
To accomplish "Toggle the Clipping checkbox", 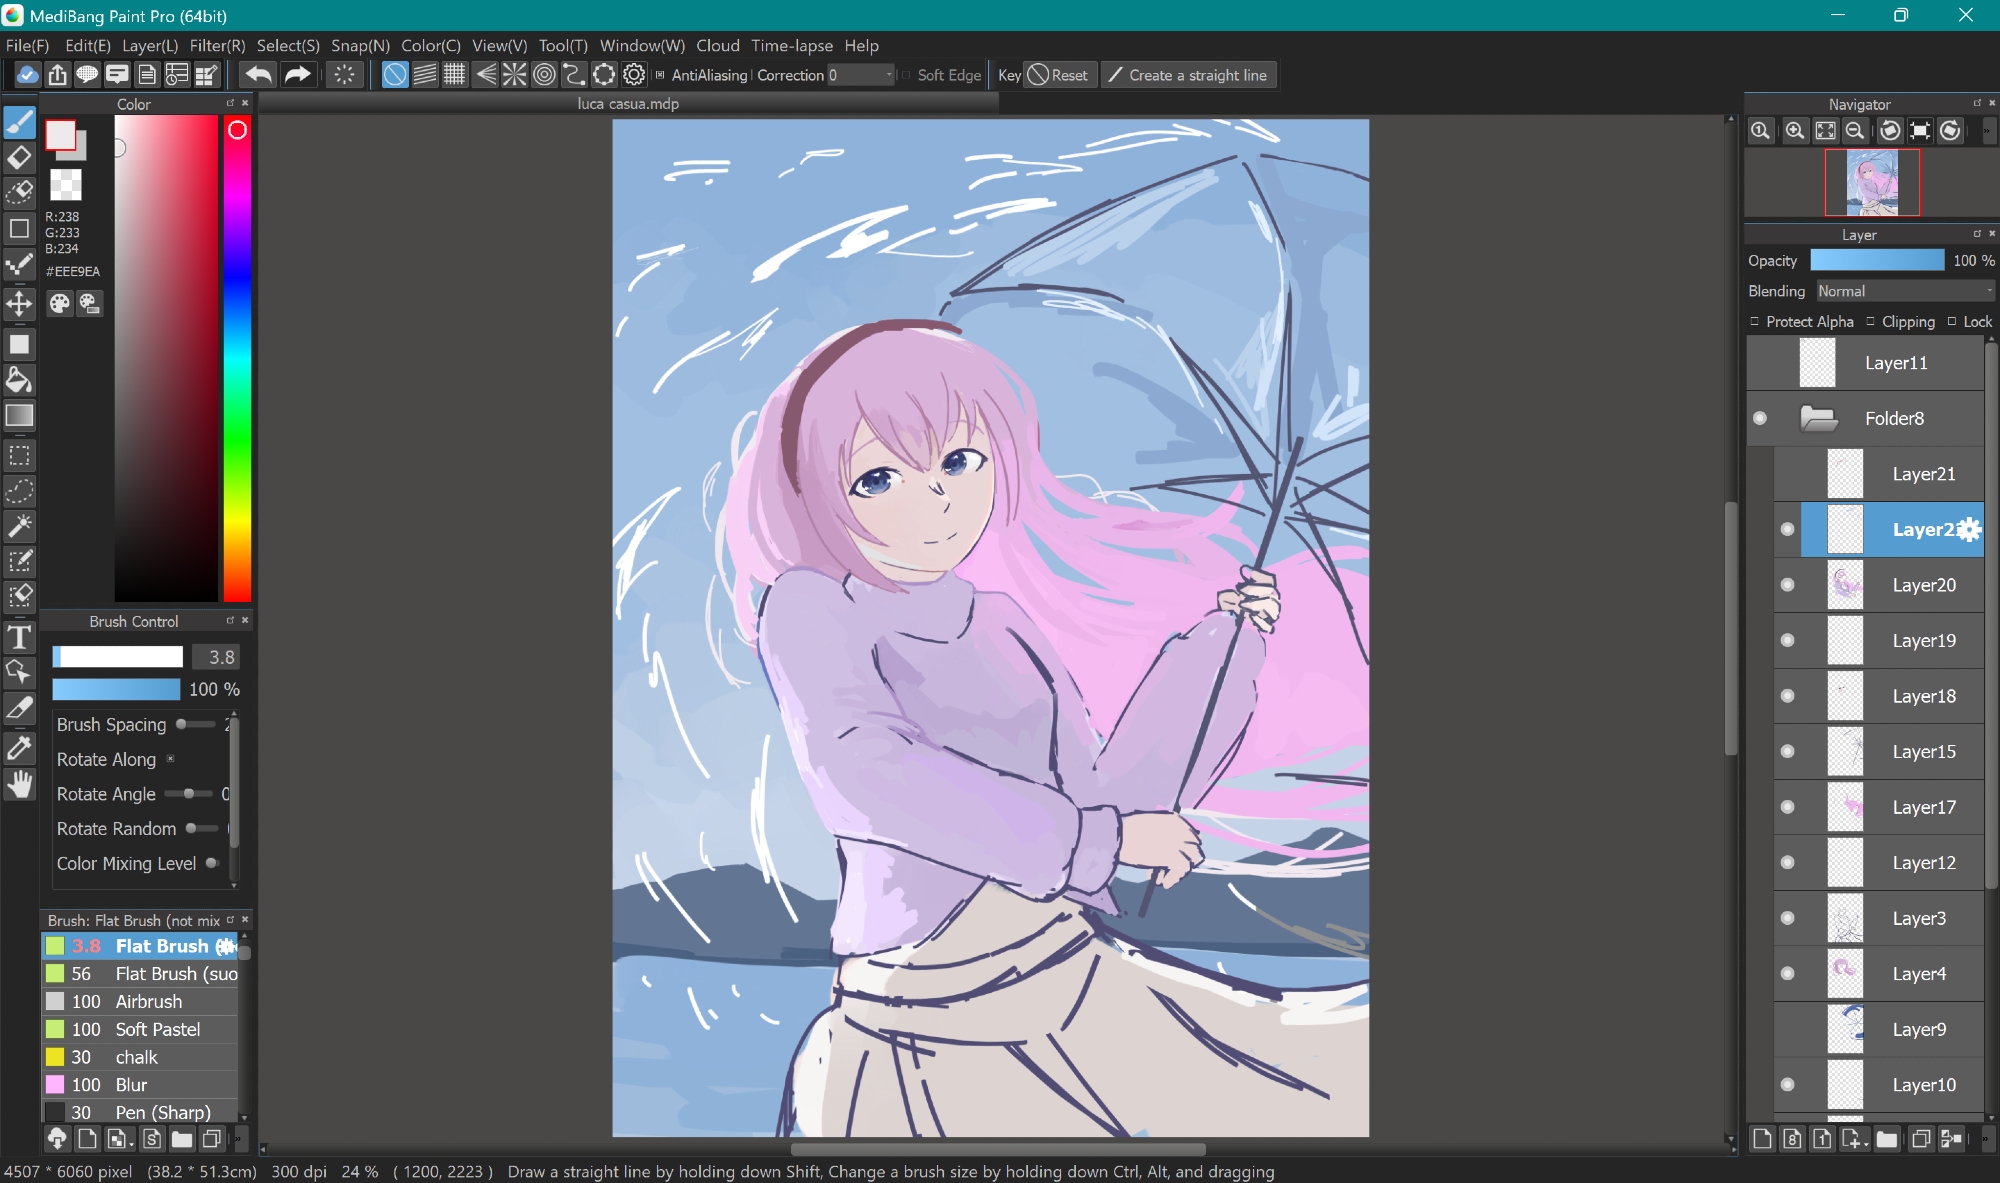I will tap(1870, 321).
